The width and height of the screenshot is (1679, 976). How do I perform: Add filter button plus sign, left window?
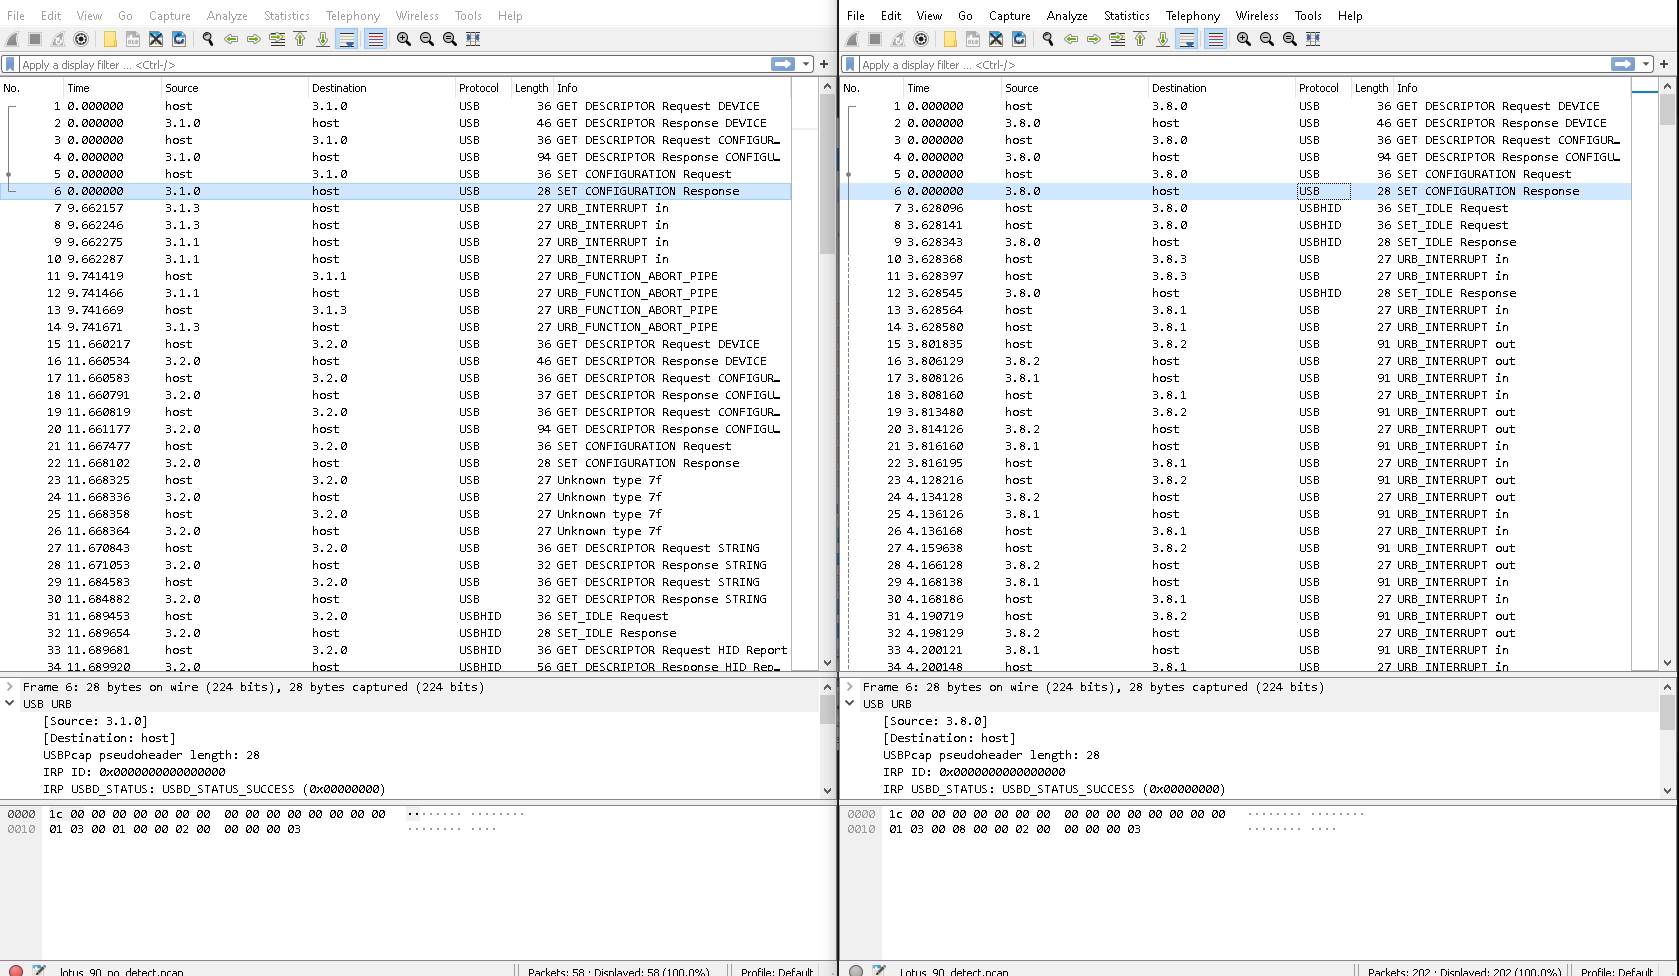[x=824, y=64]
